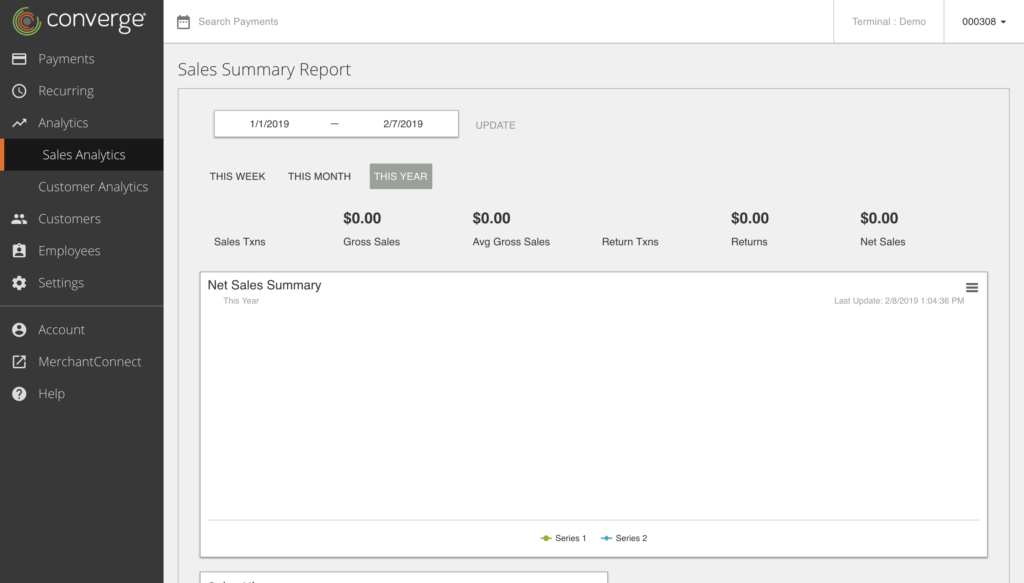
Task: Click the Converge logo
Action: 79,21
